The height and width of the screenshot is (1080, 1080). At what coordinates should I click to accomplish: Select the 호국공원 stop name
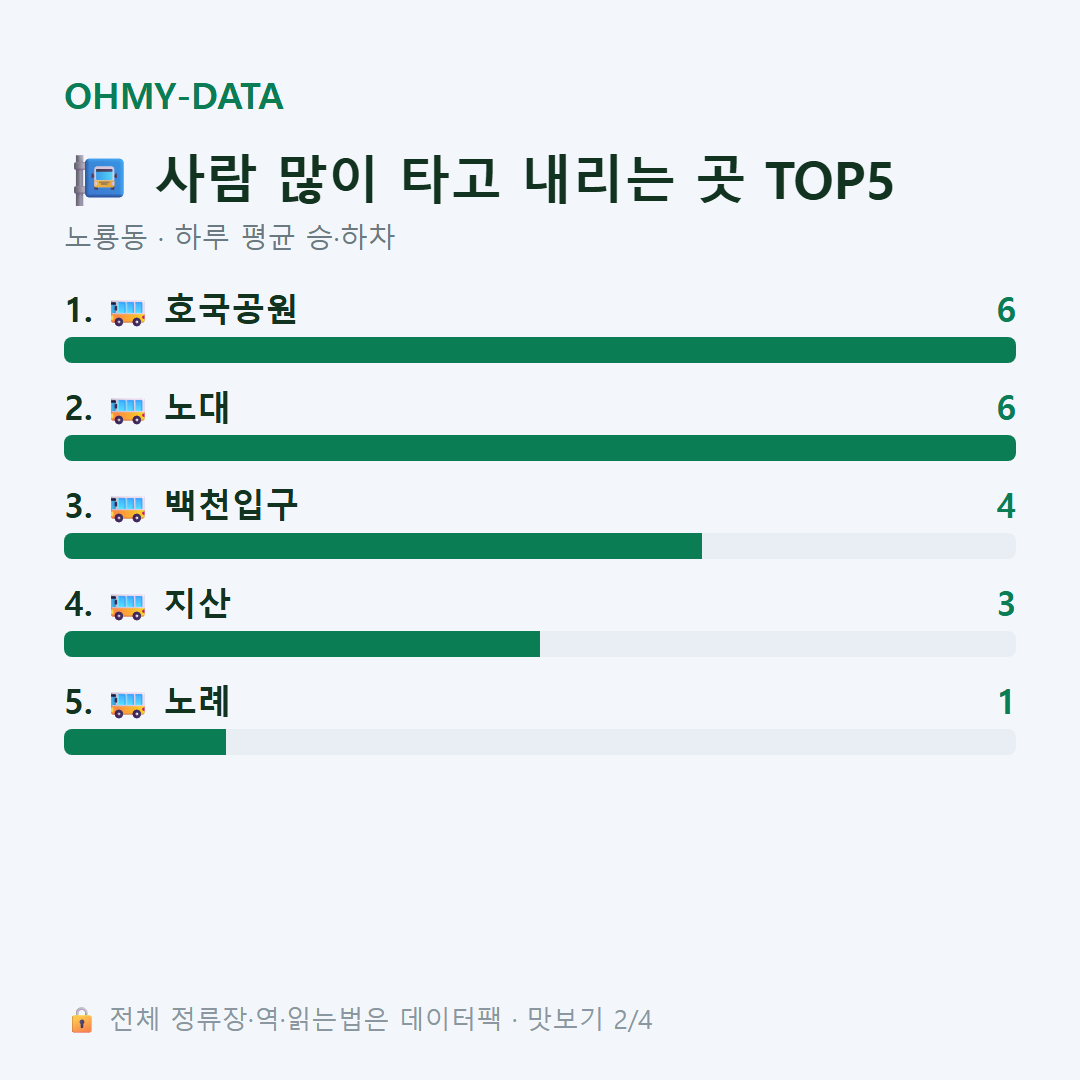pos(231,309)
